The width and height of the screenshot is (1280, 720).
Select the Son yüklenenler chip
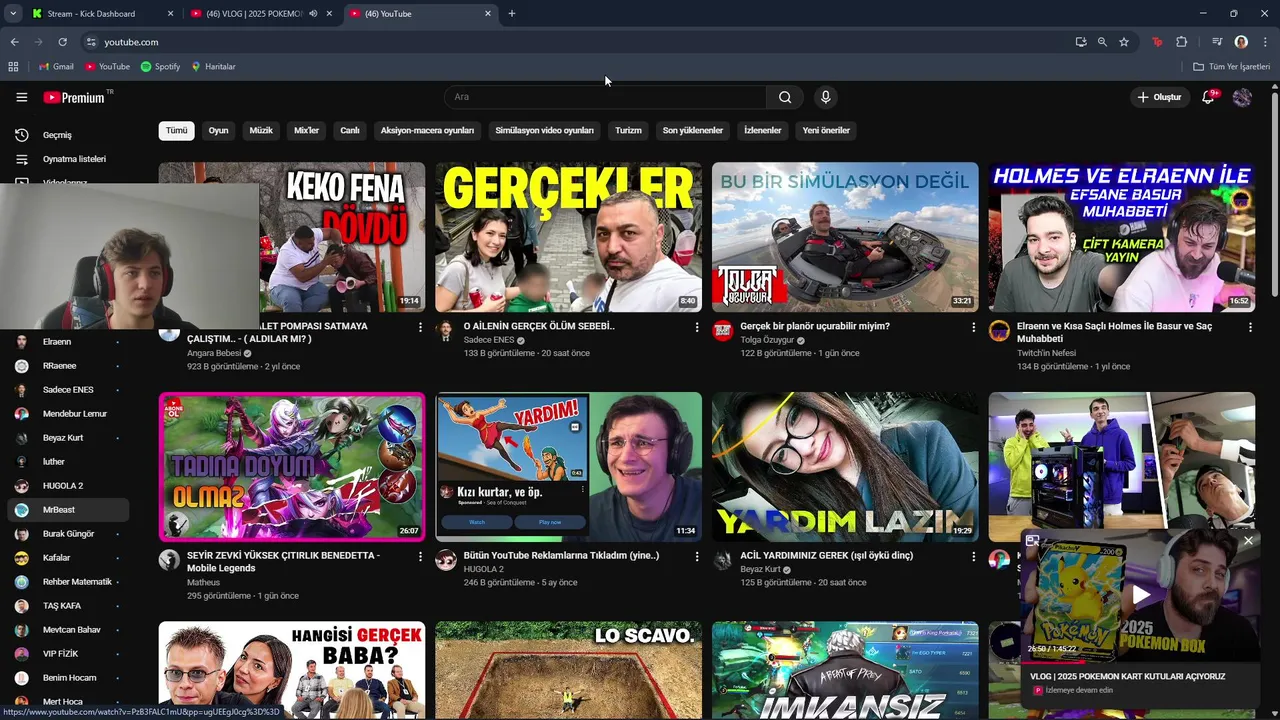tap(693, 130)
